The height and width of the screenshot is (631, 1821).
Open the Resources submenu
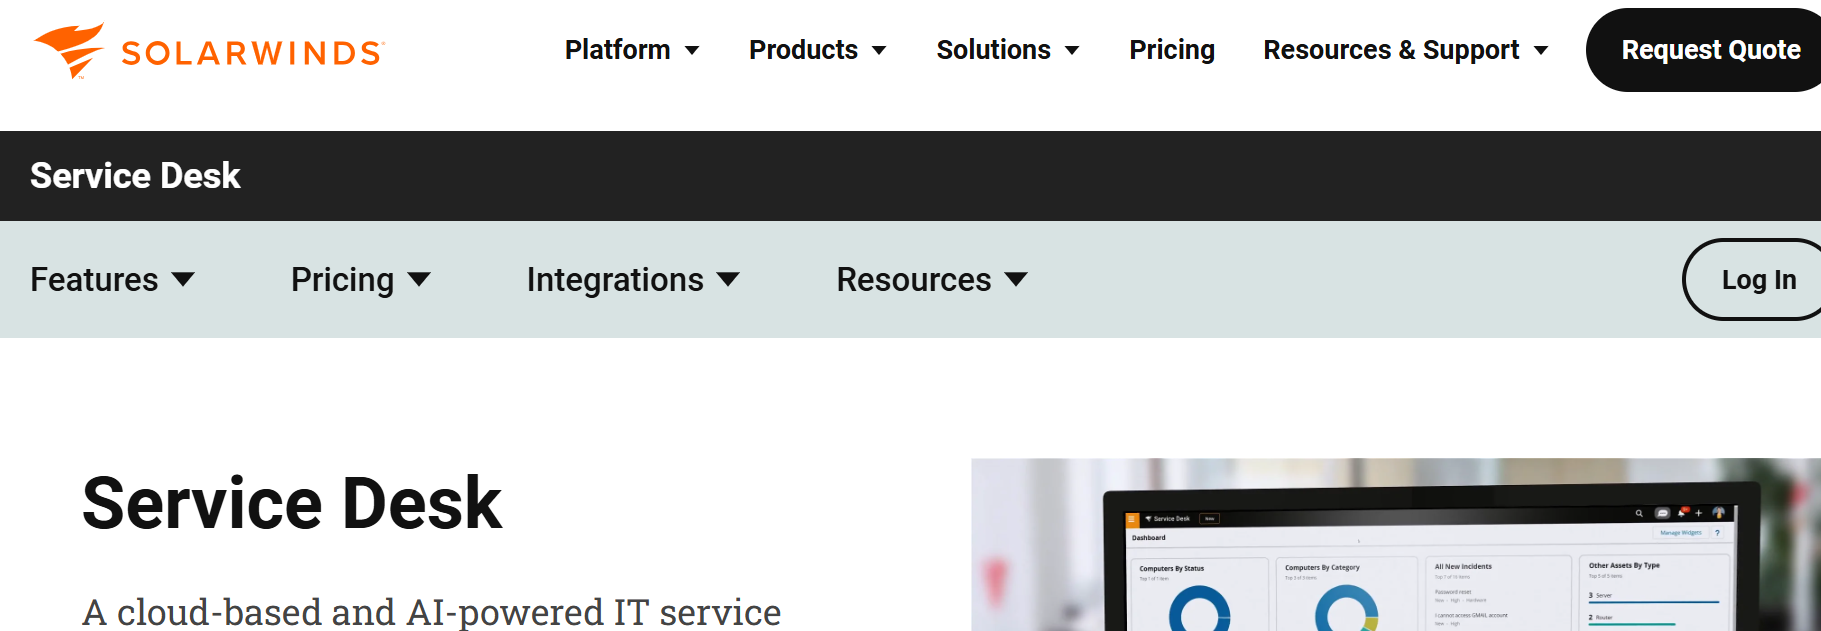pos(914,280)
